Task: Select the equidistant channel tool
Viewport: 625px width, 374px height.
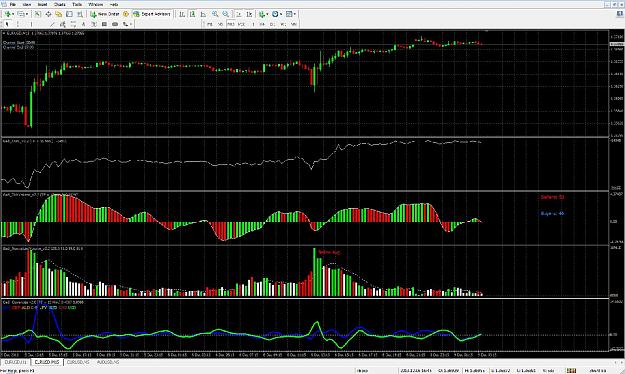Action: tap(63, 24)
